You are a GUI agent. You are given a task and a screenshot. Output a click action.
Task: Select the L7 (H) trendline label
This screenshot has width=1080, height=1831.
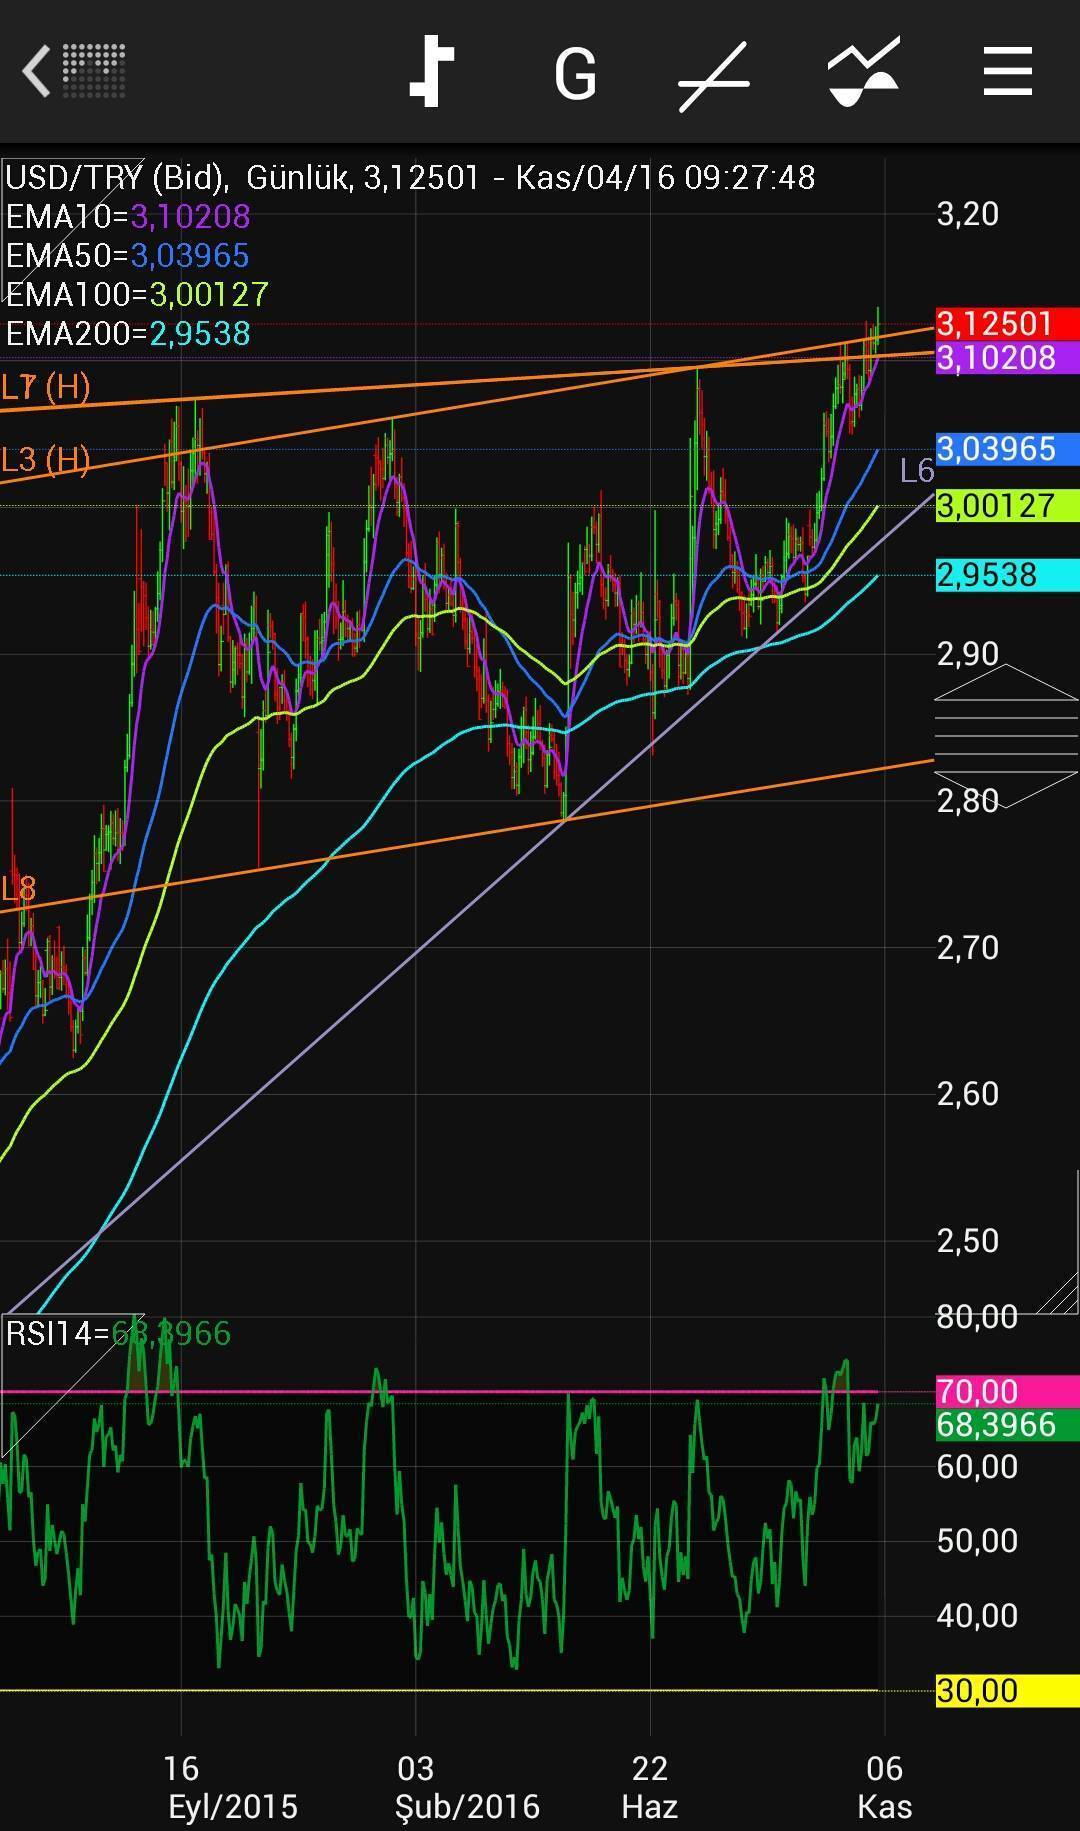pos(46,387)
